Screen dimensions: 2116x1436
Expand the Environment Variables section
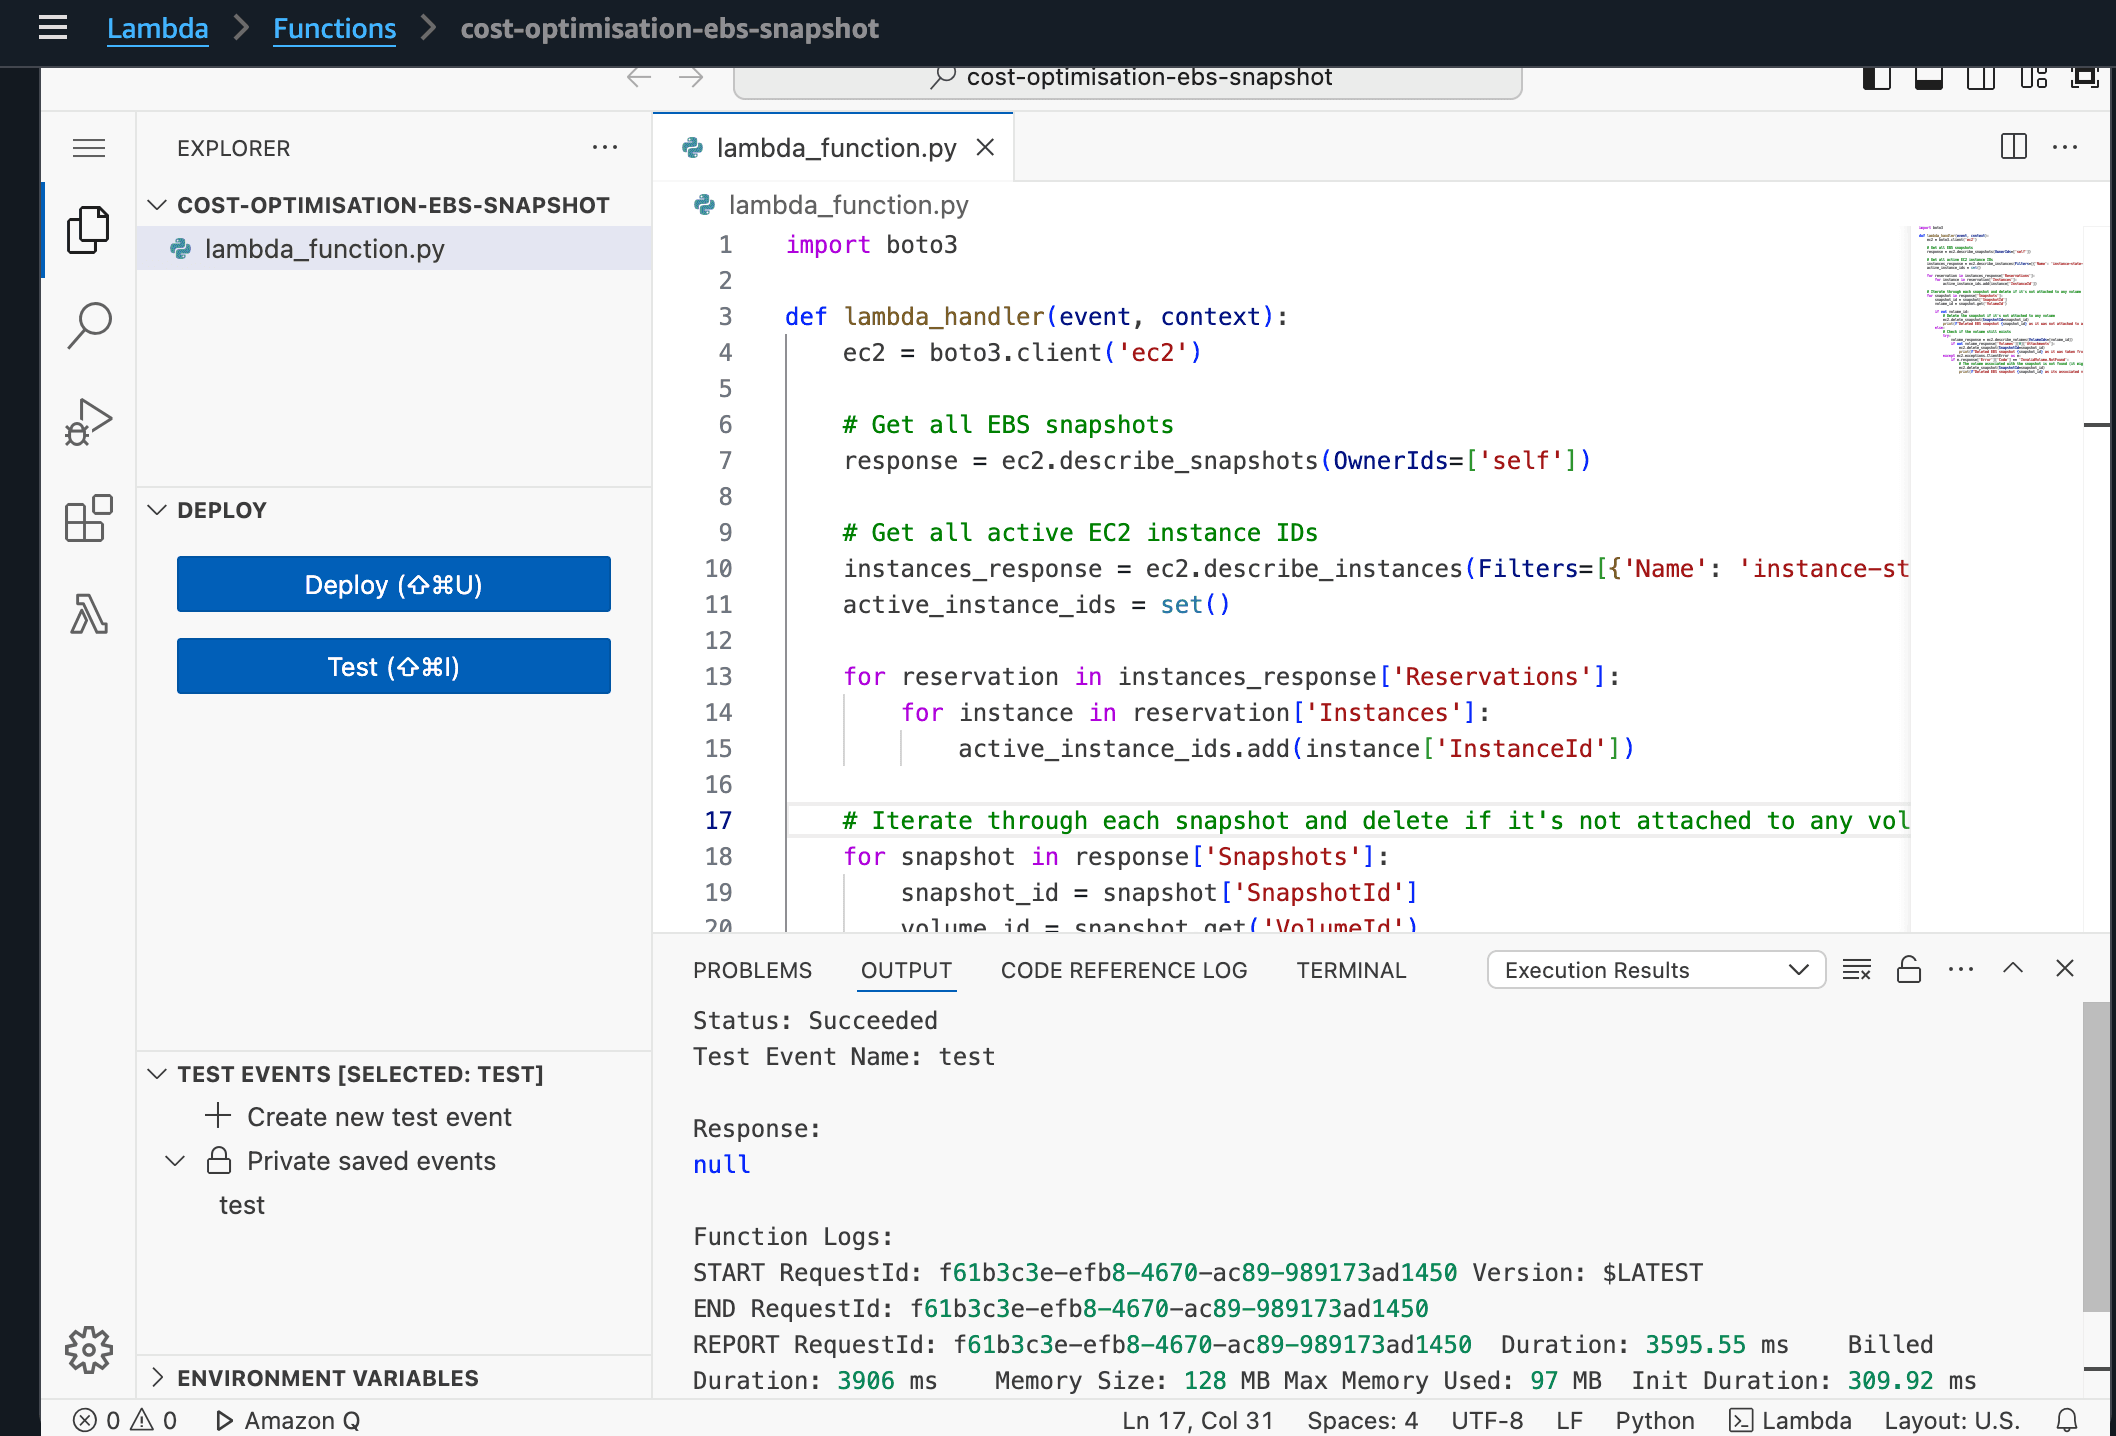(x=327, y=1378)
